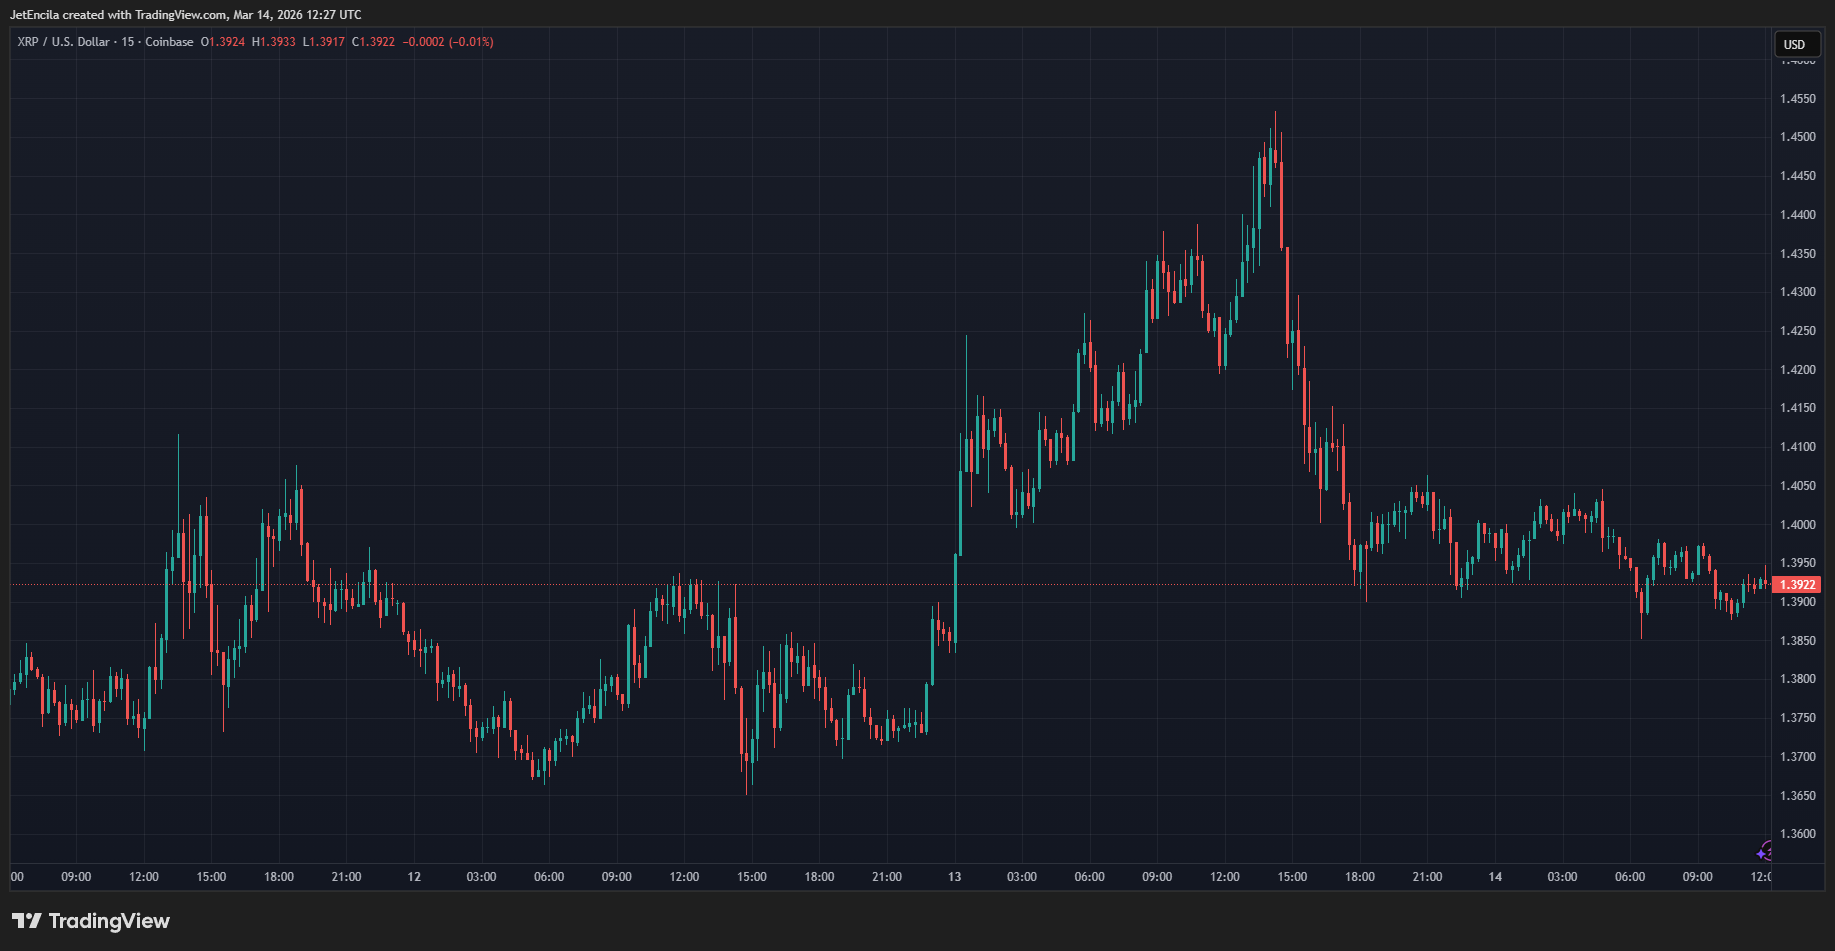Screen dimensions: 1835x951
Task: Click the 1.3650 price axis label
Action: (1798, 796)
